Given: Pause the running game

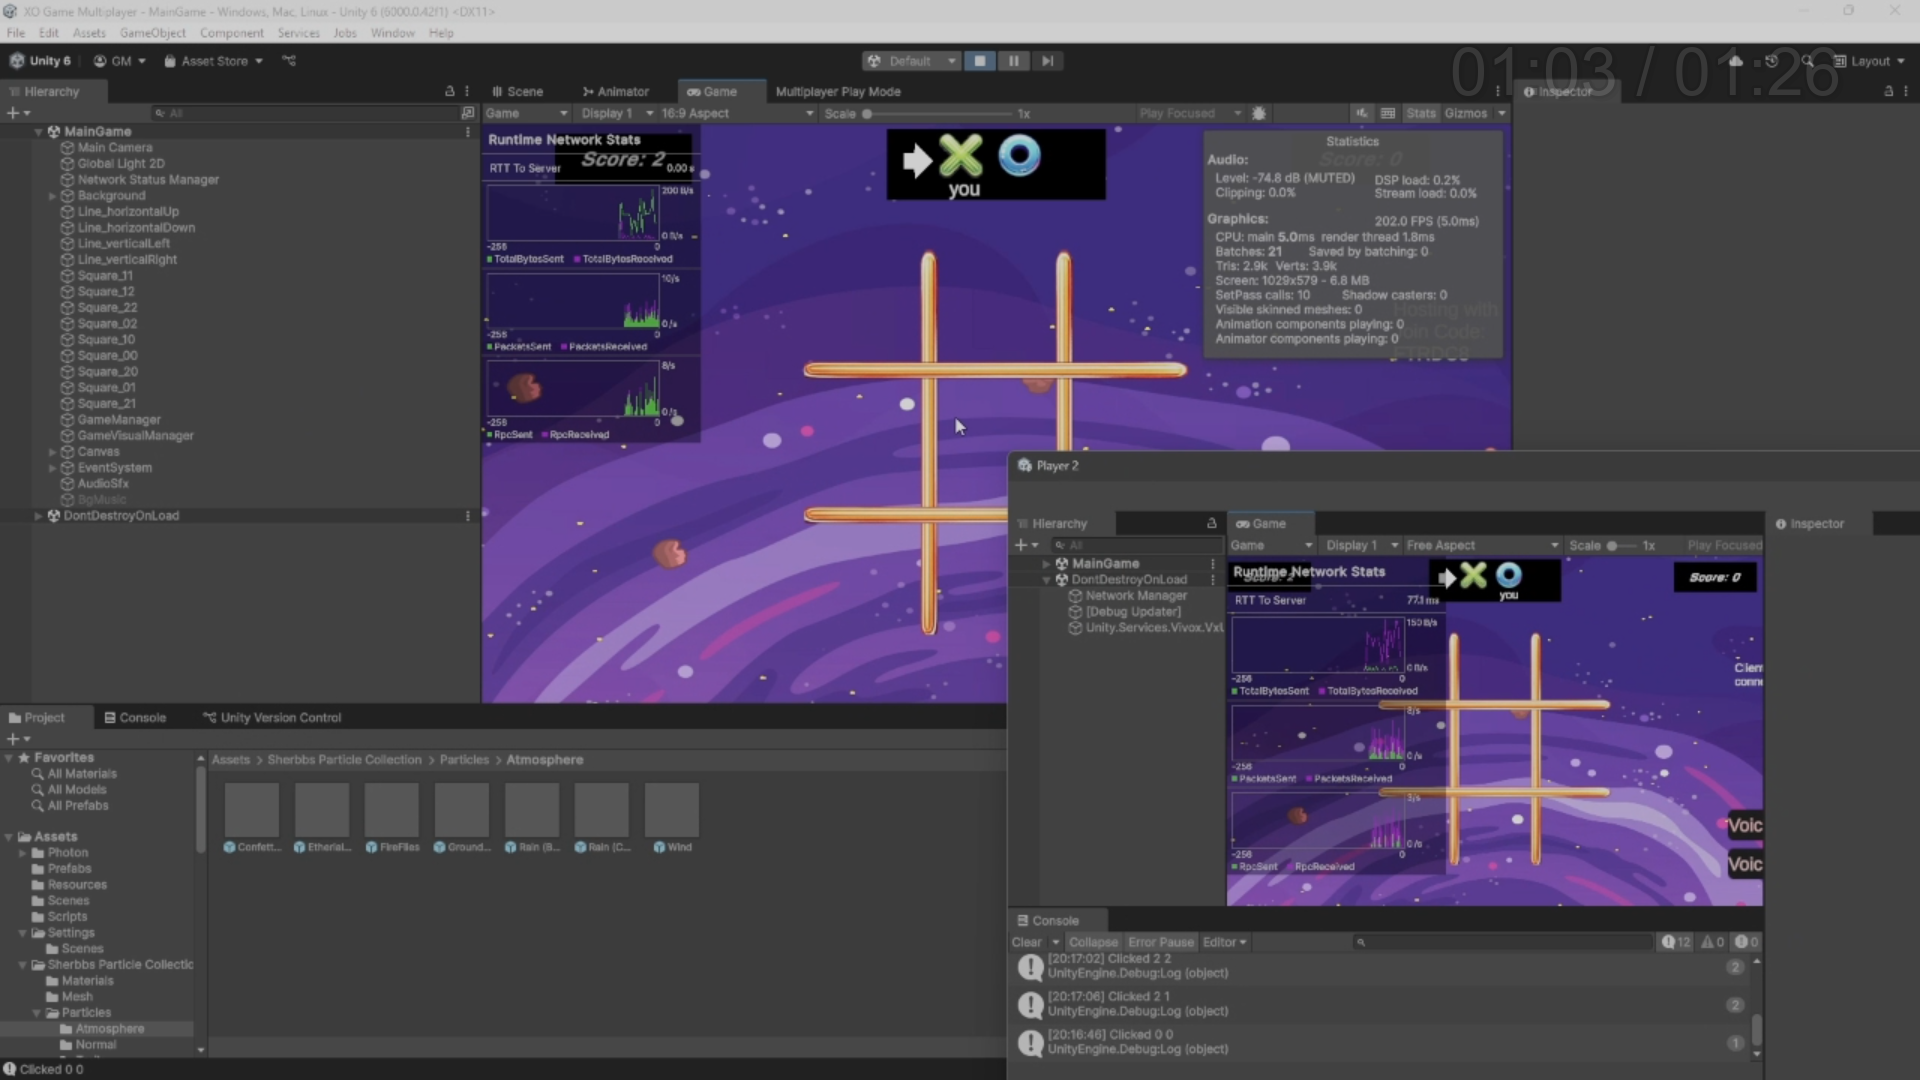Looking at the screenshot, I should click(1013, 61).
